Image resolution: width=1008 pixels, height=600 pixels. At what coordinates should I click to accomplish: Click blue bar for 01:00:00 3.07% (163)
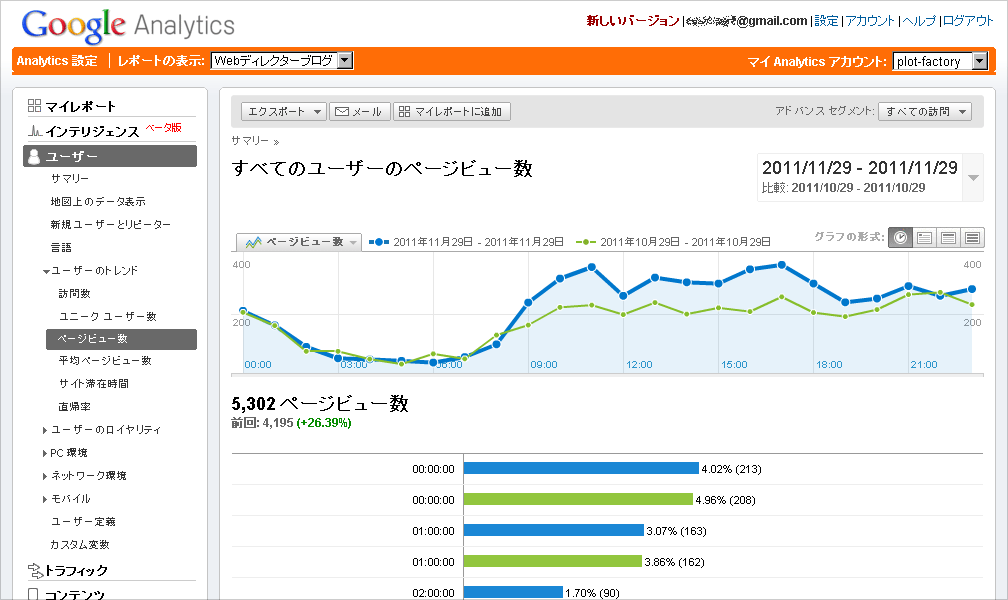tap(554, 530)
